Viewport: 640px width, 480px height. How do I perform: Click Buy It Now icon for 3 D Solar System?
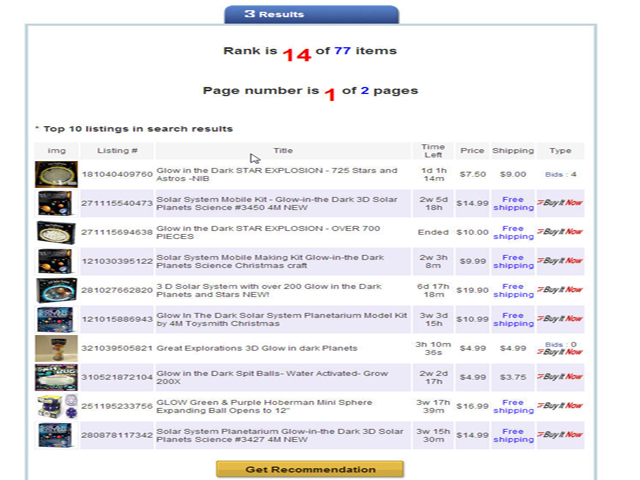[560, 289]
